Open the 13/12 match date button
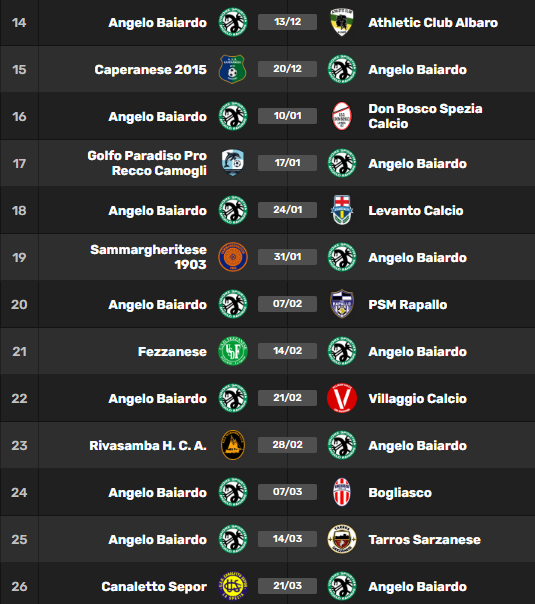 click(x=287, y=22)
